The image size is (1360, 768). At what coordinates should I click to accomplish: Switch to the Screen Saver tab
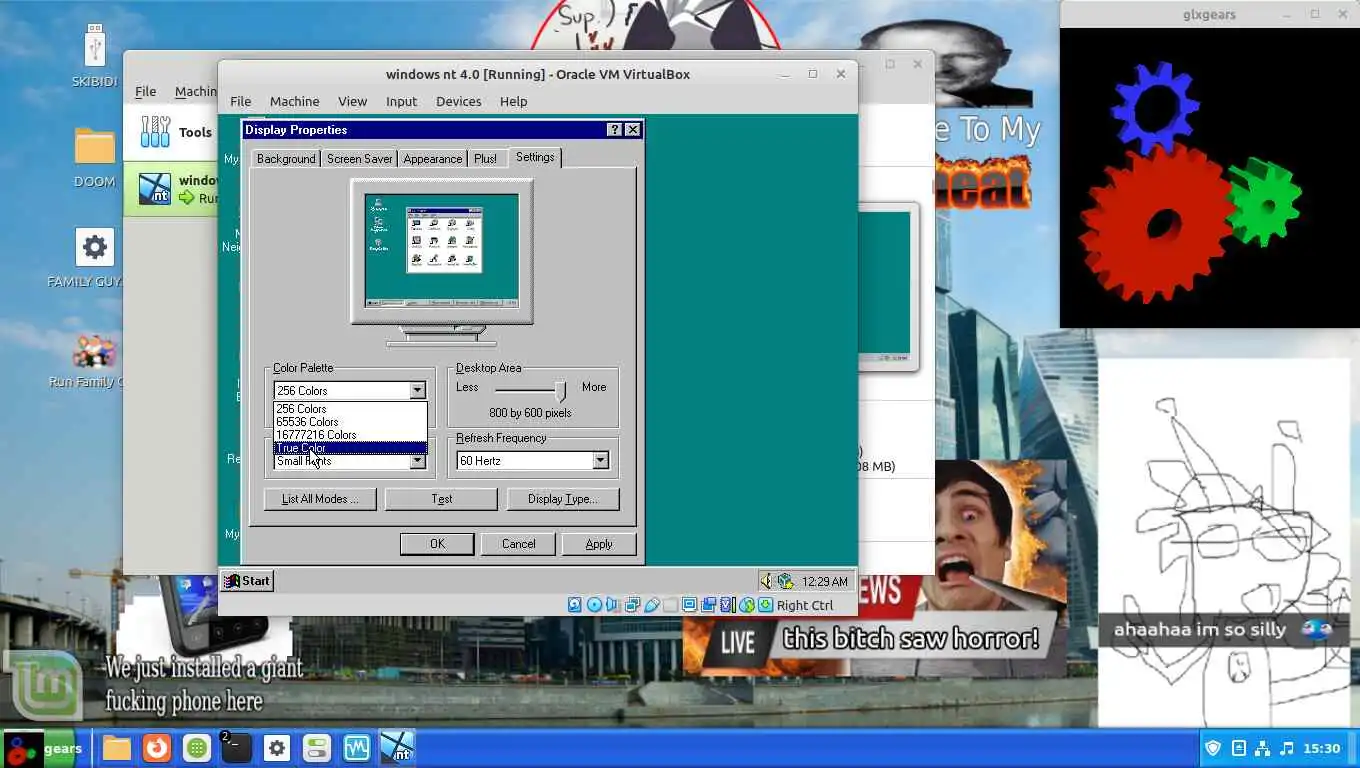(x=359, y=159)
